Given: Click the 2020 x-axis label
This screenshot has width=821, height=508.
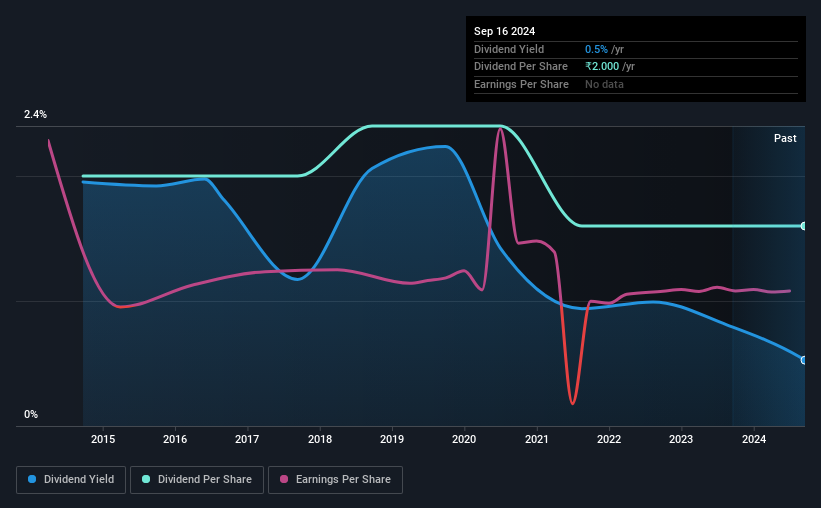Looking at the screenshot, I should 464,439.
